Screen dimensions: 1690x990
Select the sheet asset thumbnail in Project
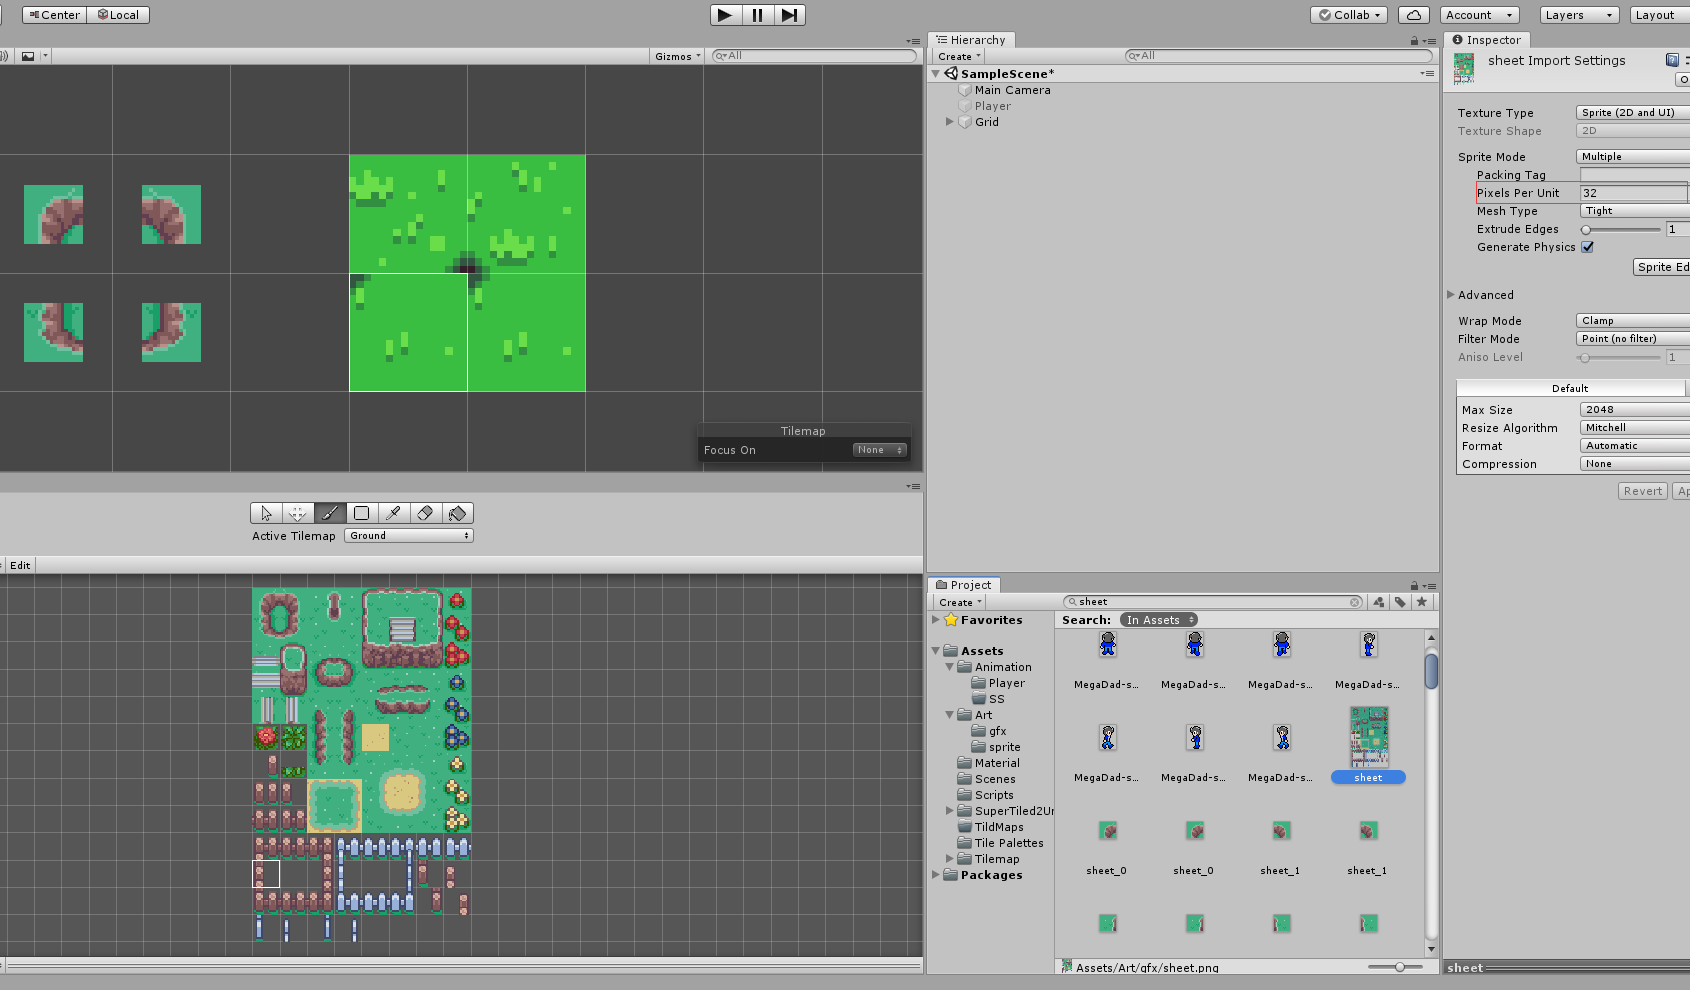tap(1368, 737)
